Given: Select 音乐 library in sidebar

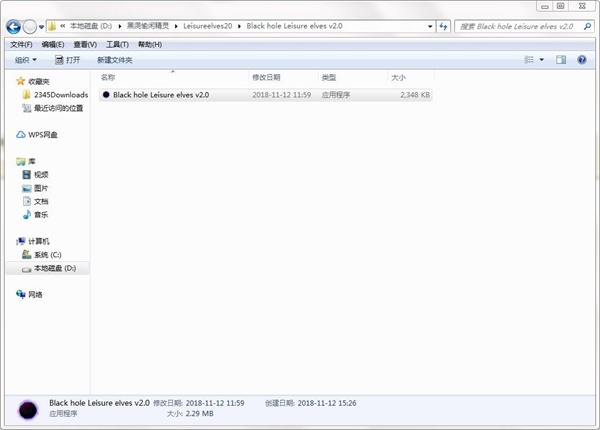Looking at the screenshot, I should tap(36, 215).
